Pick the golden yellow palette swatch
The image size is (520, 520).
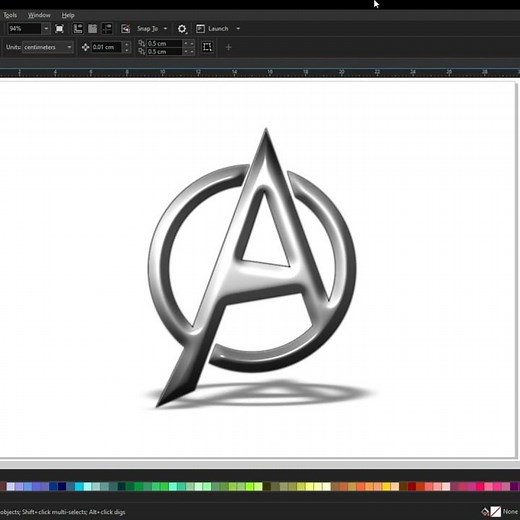point(386,486)
